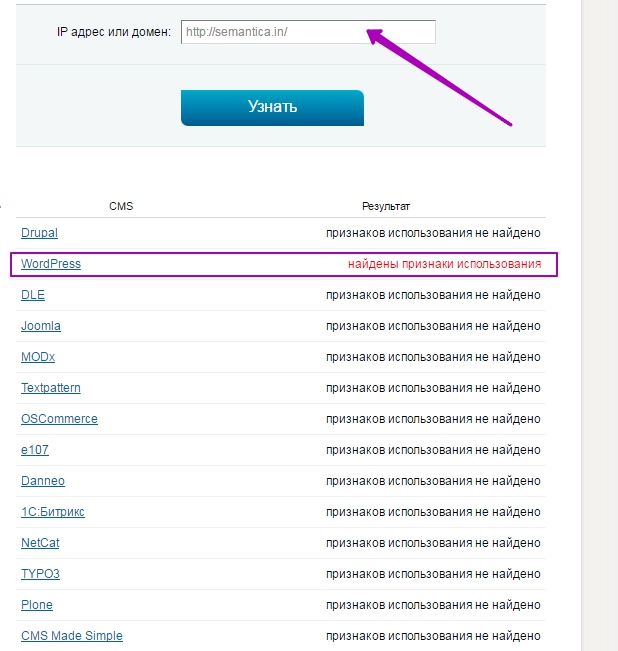Click the Результат column header

(x=386, y=206)
